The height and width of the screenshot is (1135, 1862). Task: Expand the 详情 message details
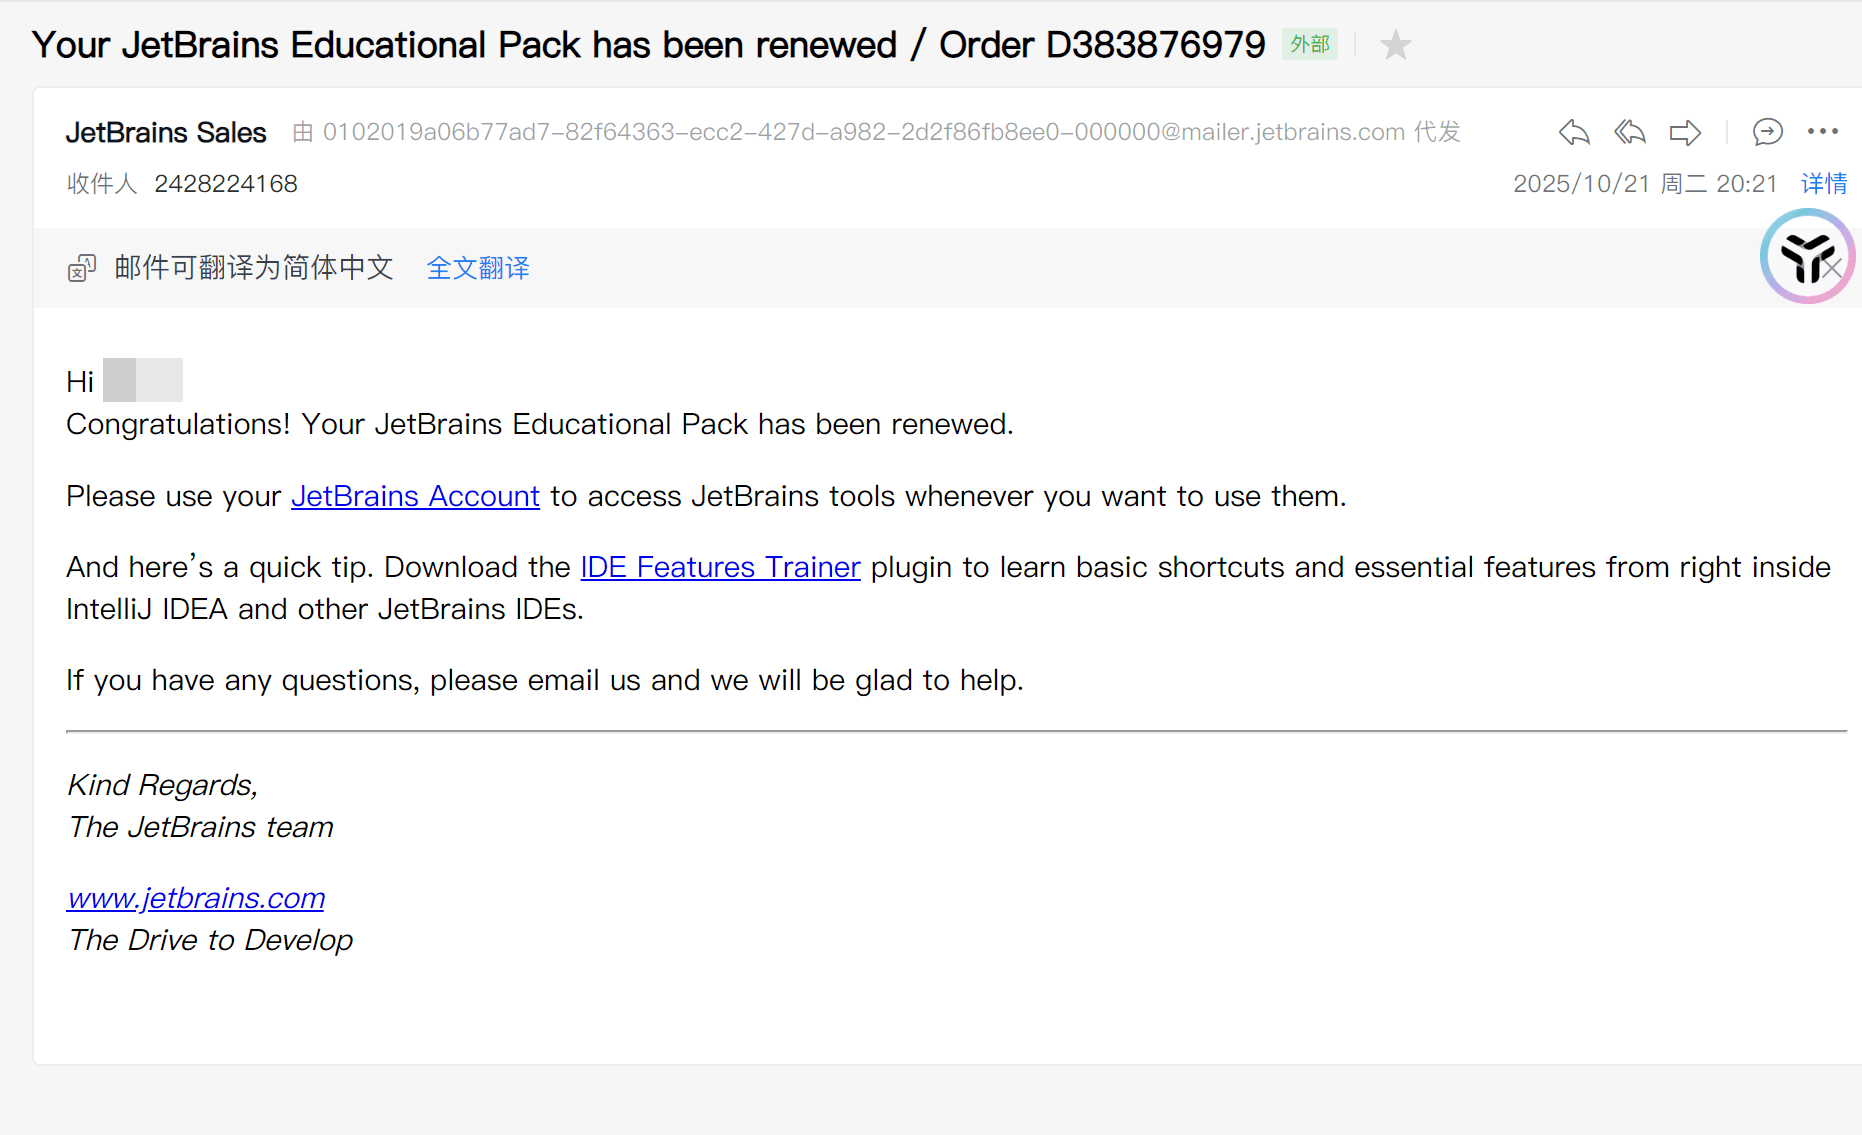point(1823,184)
